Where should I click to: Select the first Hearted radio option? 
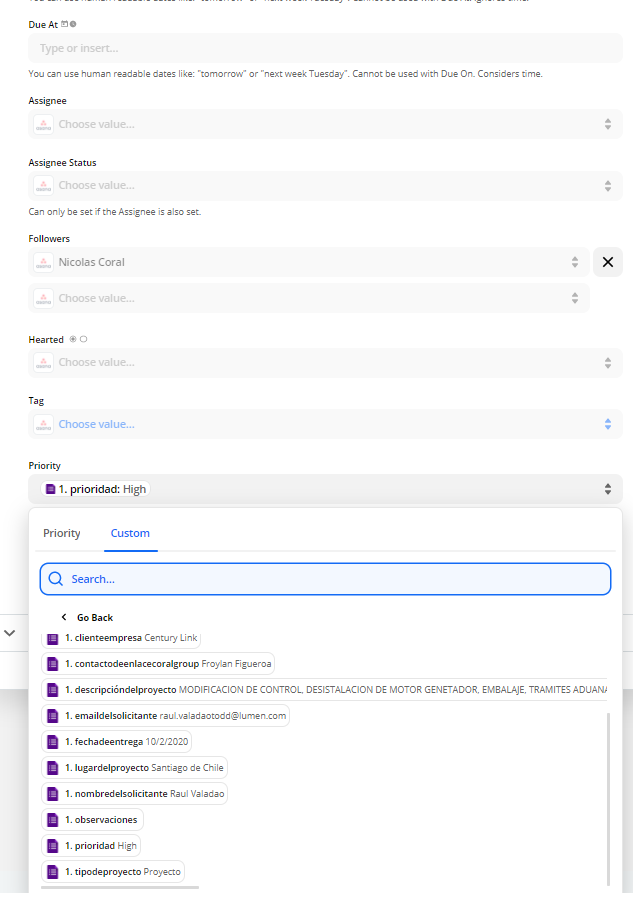pos(73,339)
